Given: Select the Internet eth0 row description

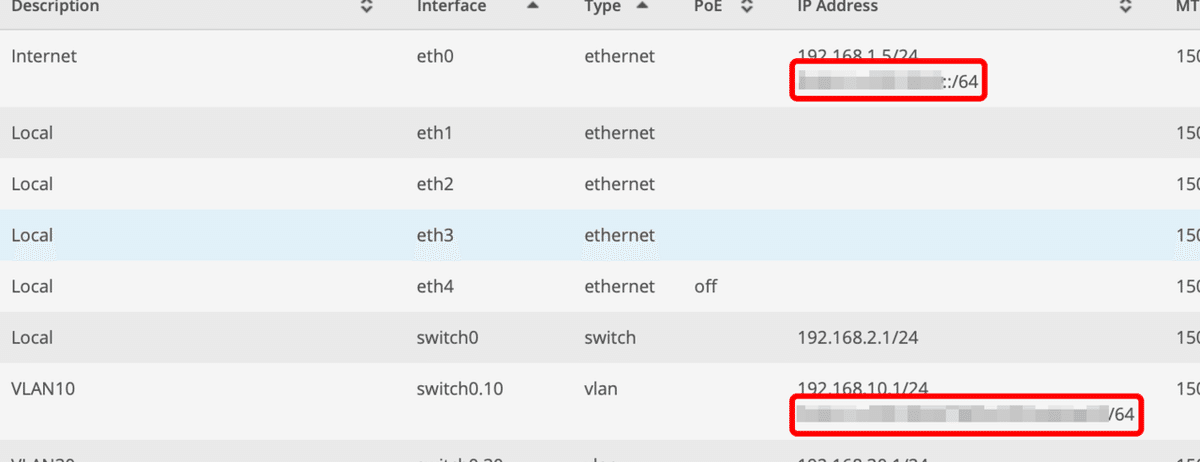Looking at the screenshot, I should 44,57.
